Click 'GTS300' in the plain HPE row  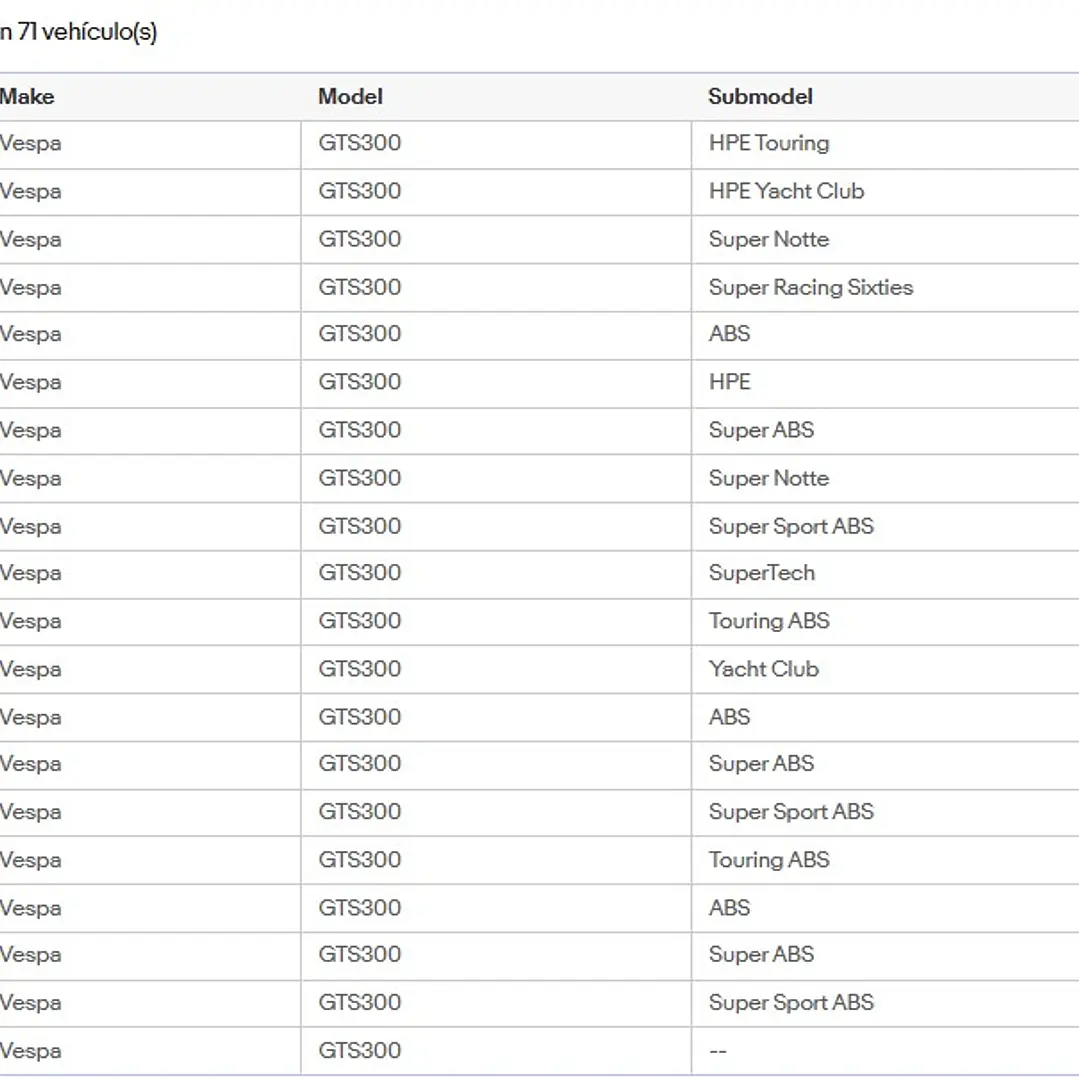[x=359, y=382]
